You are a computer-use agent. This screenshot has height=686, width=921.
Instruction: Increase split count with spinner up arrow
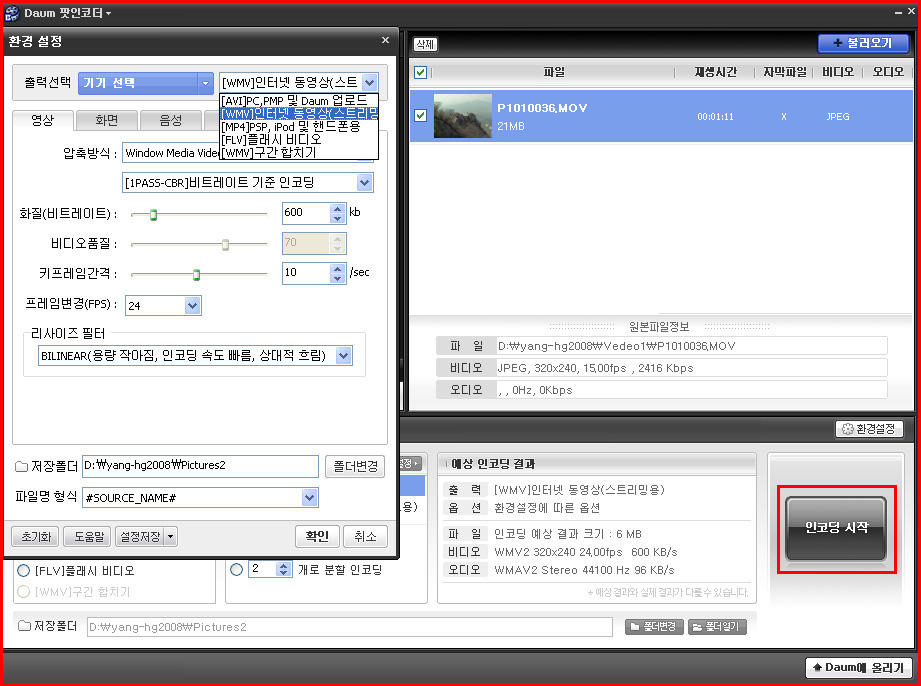(284, 565)
